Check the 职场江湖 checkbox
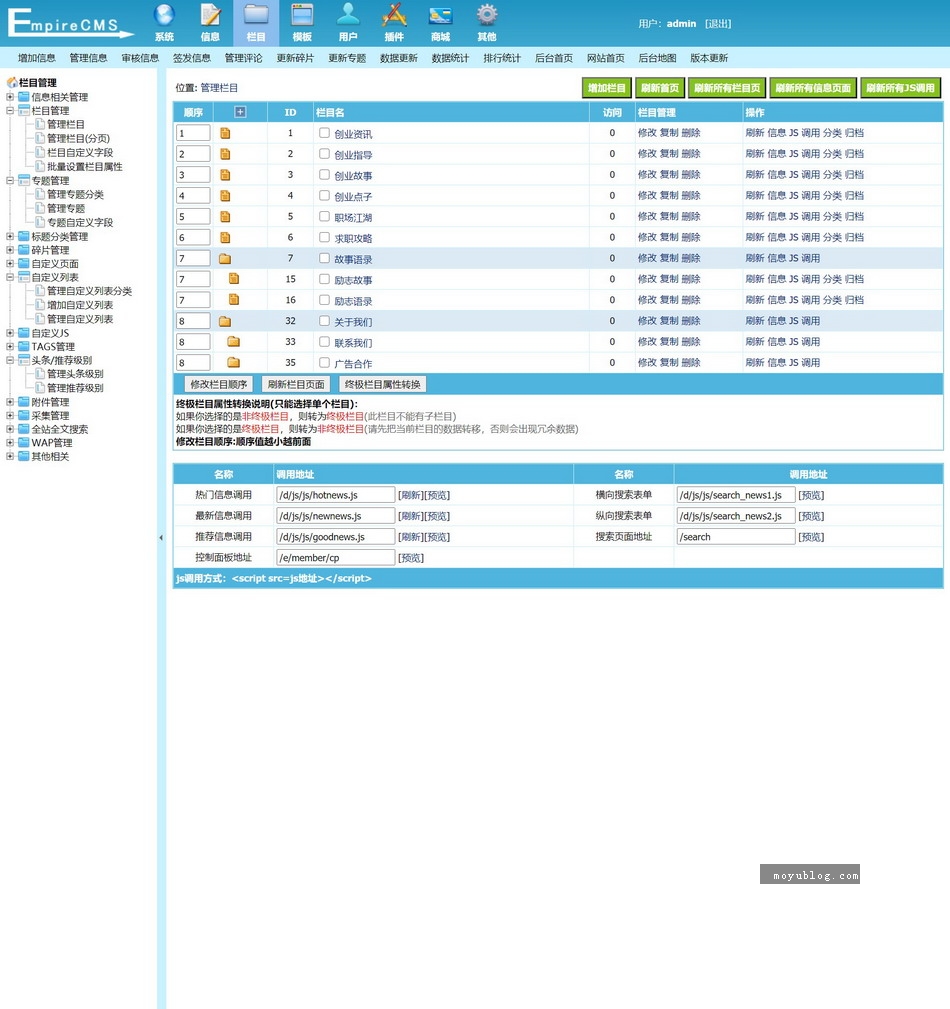The height and width of the screenshot is (1009, 950). pos(324,216)
